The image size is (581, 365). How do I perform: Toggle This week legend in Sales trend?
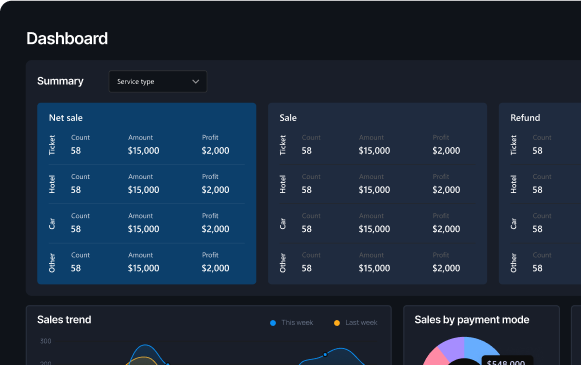292,323
